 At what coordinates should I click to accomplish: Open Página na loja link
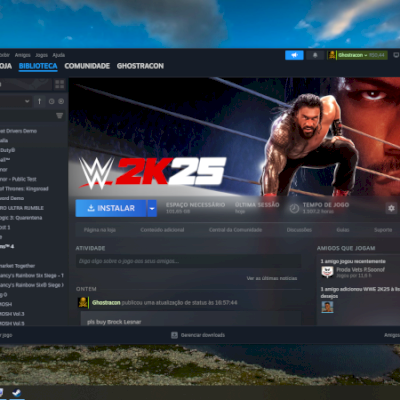[100, 230]
